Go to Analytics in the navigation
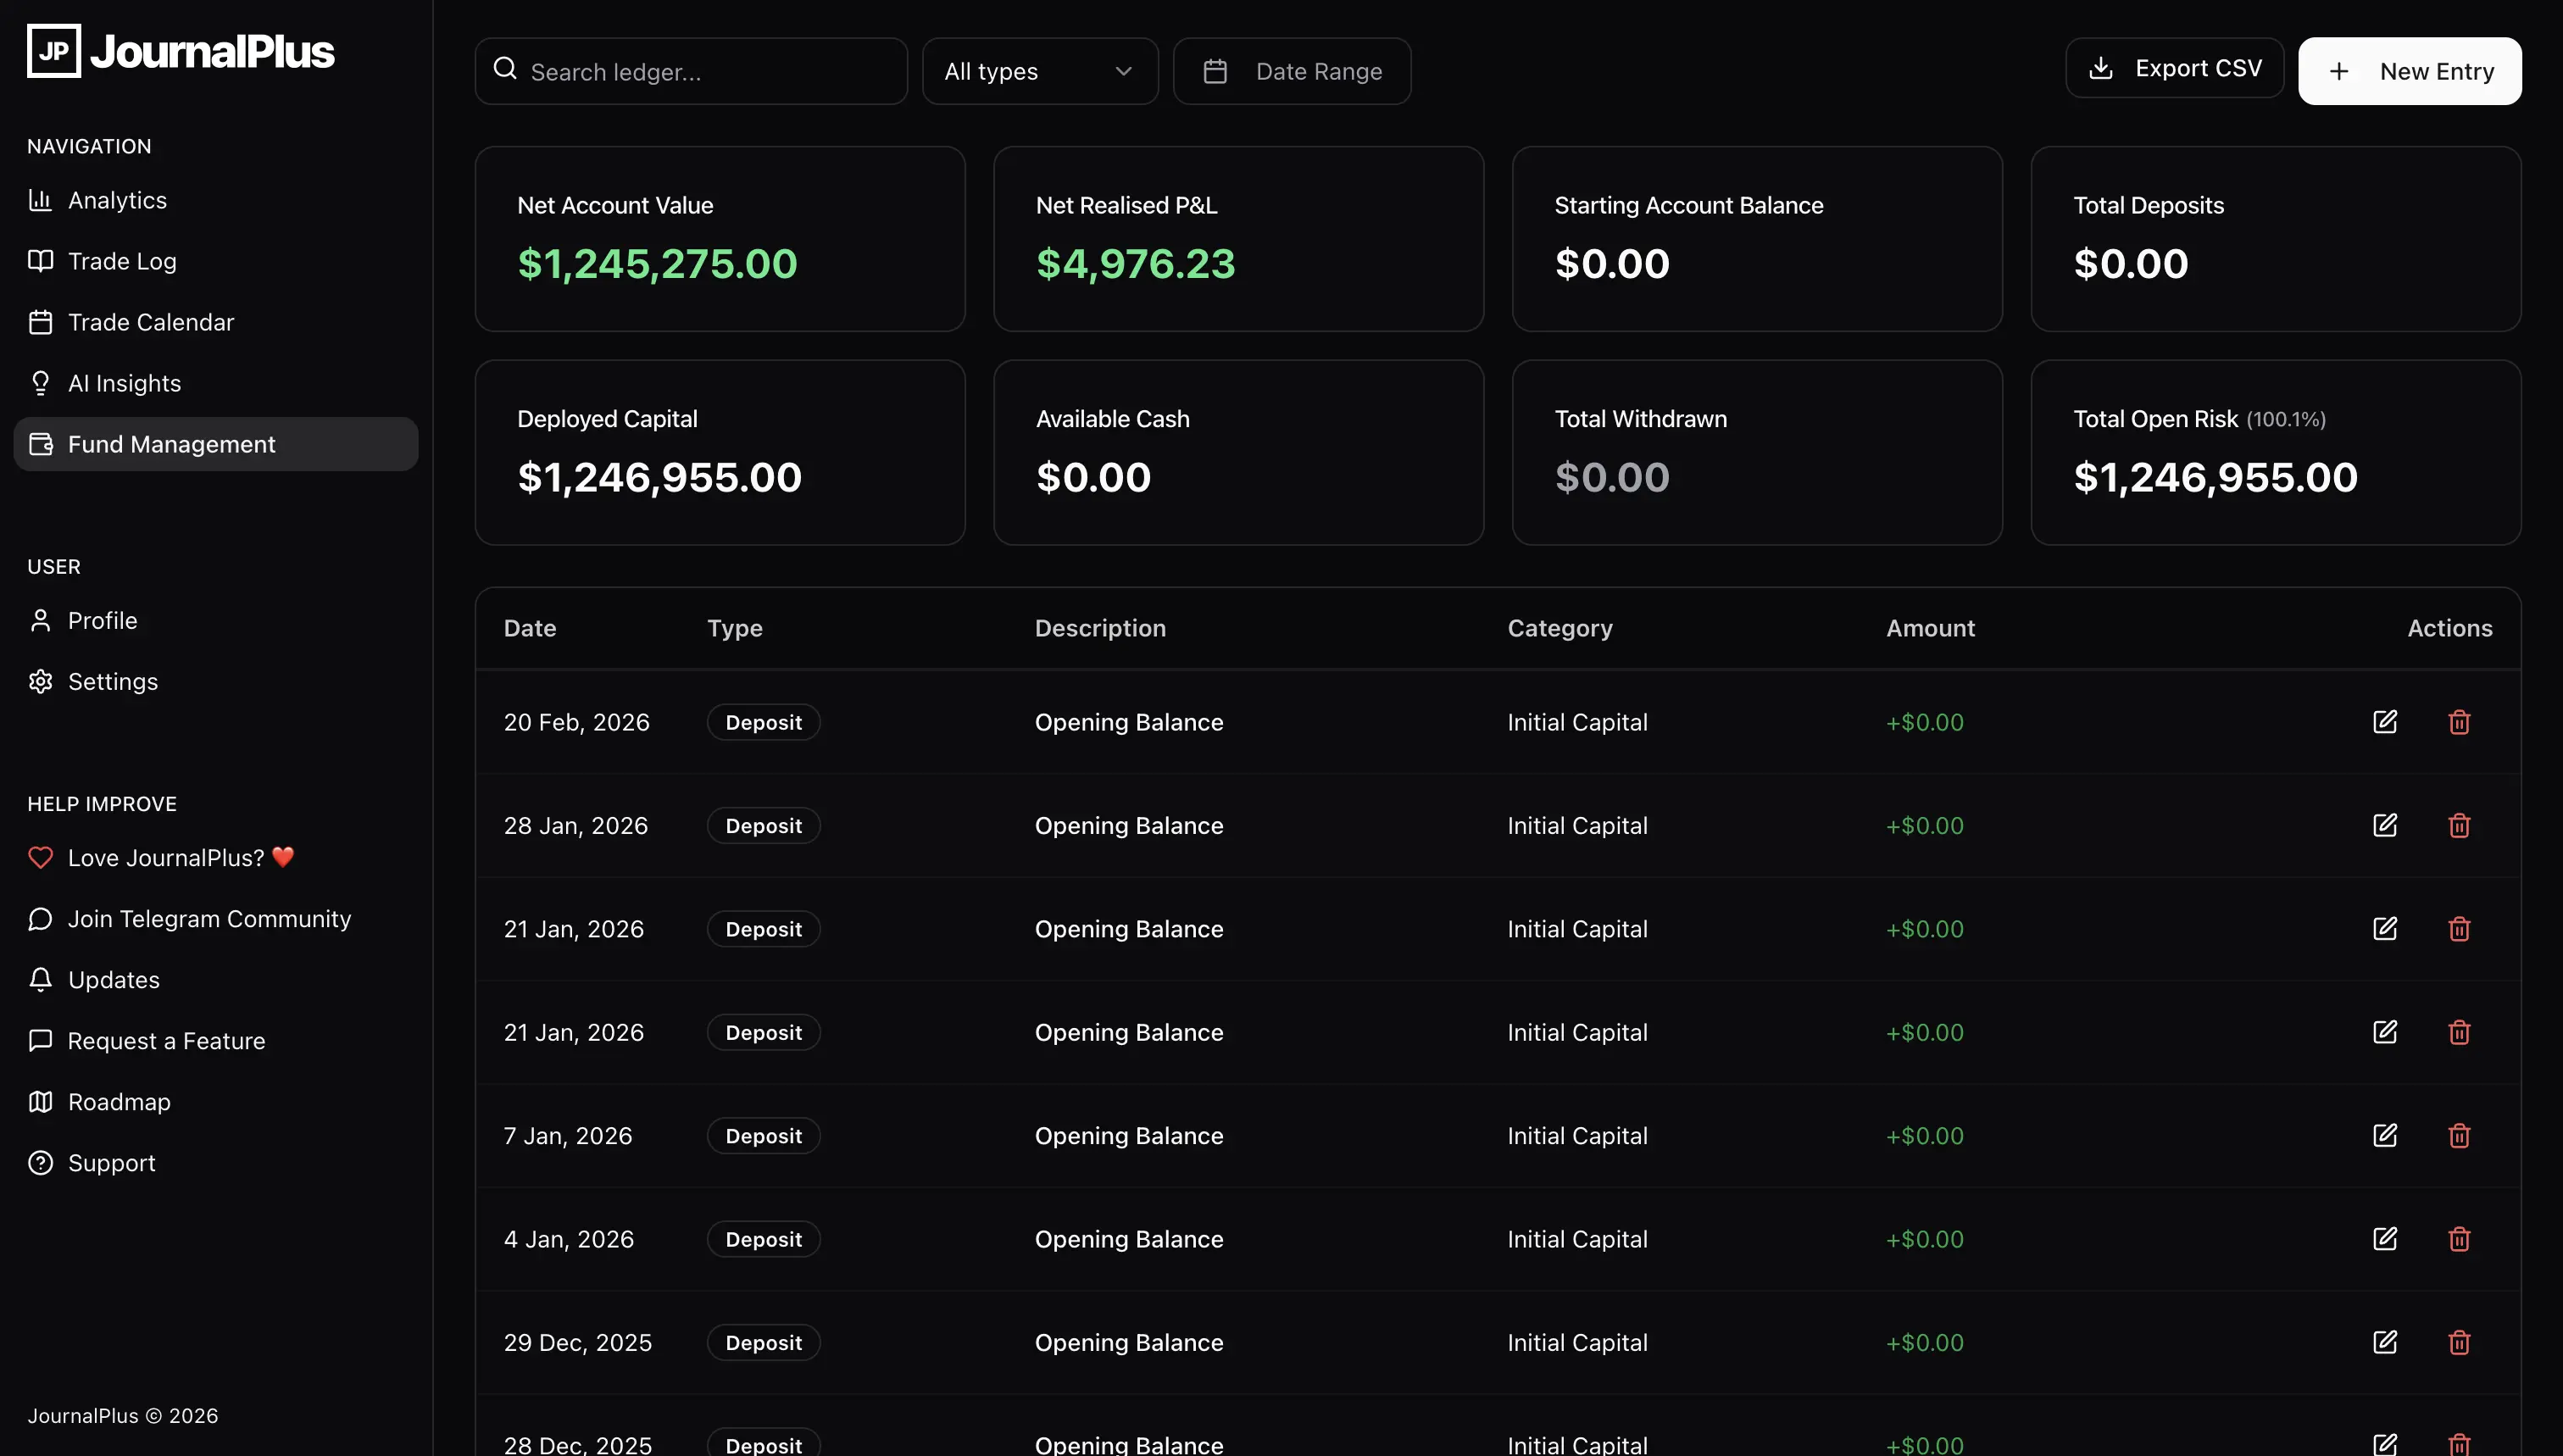 (x=117, y=200)
